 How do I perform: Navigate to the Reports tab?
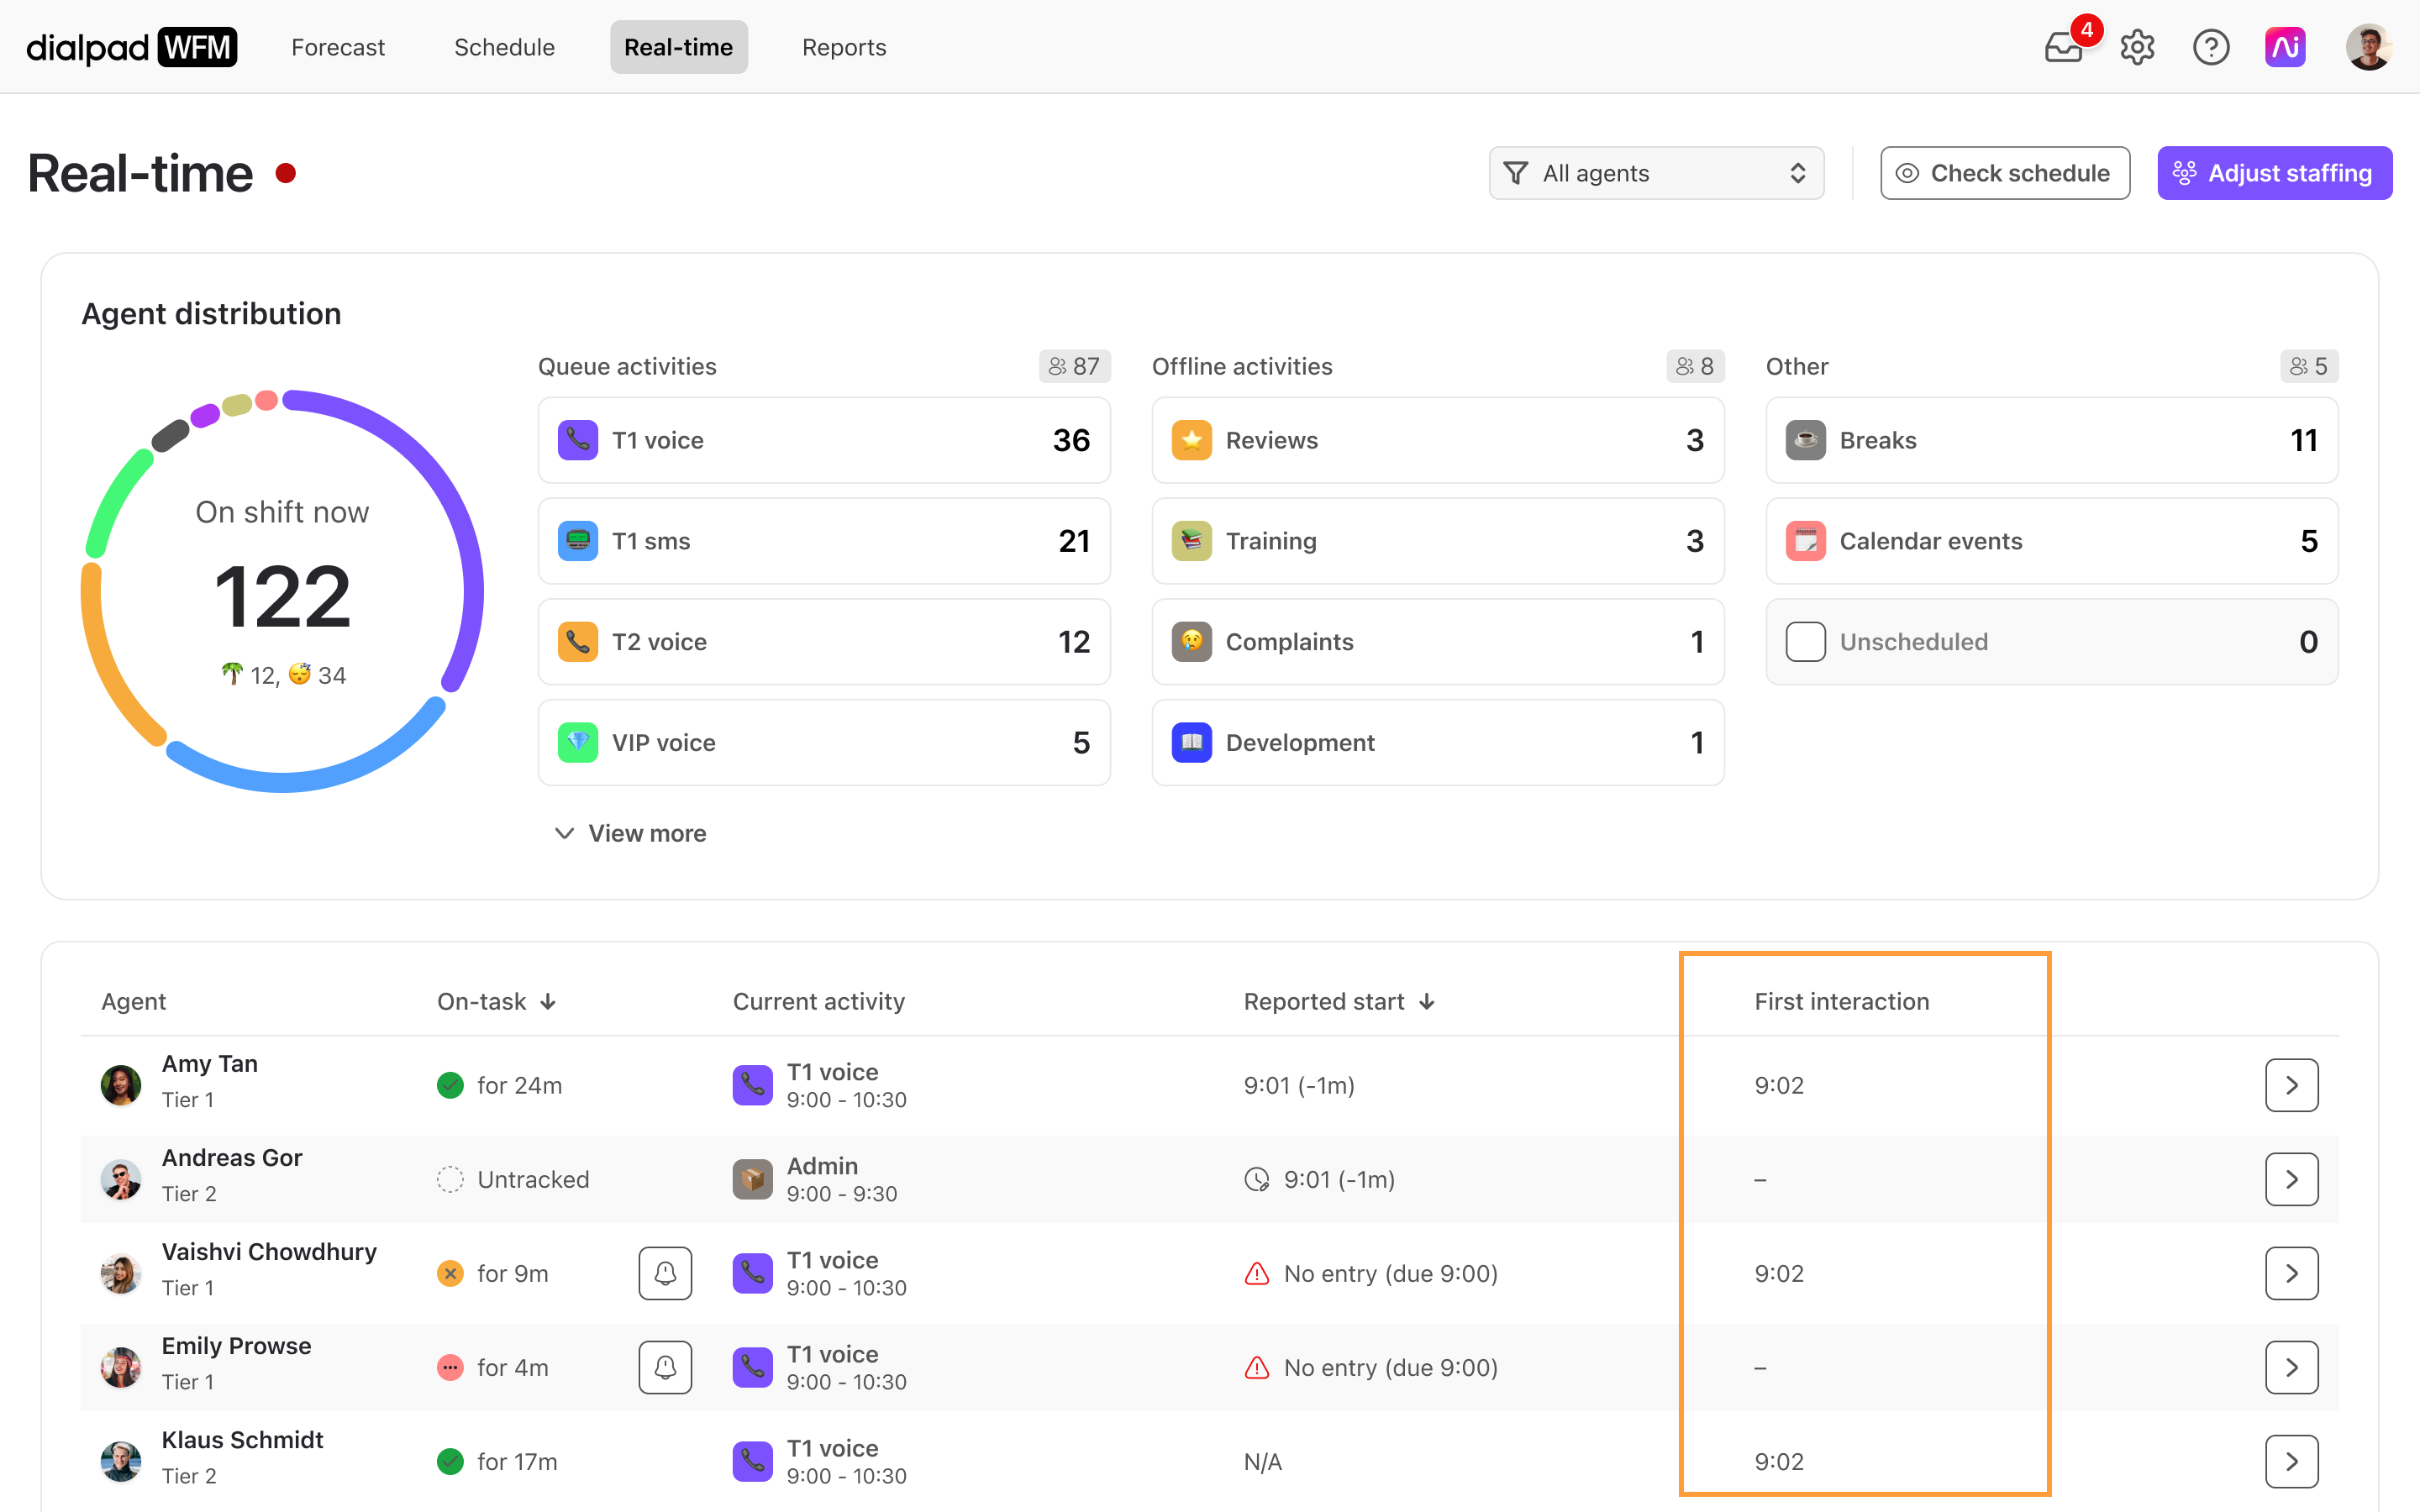pos(844,47)
